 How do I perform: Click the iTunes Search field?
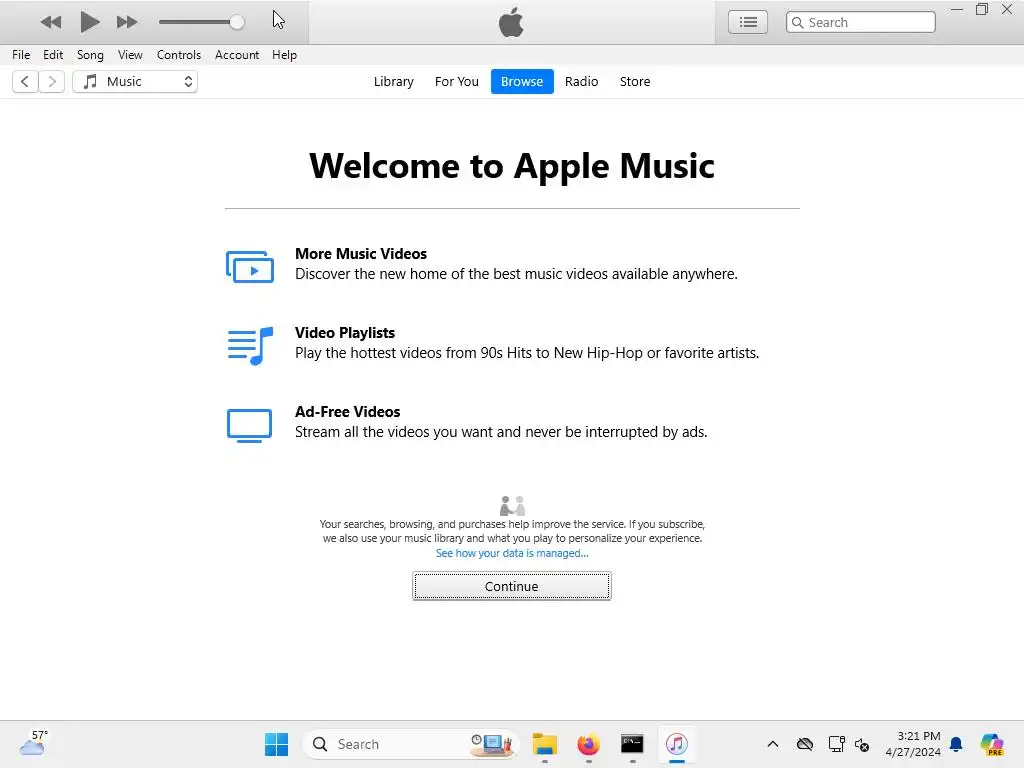[861, 22]
